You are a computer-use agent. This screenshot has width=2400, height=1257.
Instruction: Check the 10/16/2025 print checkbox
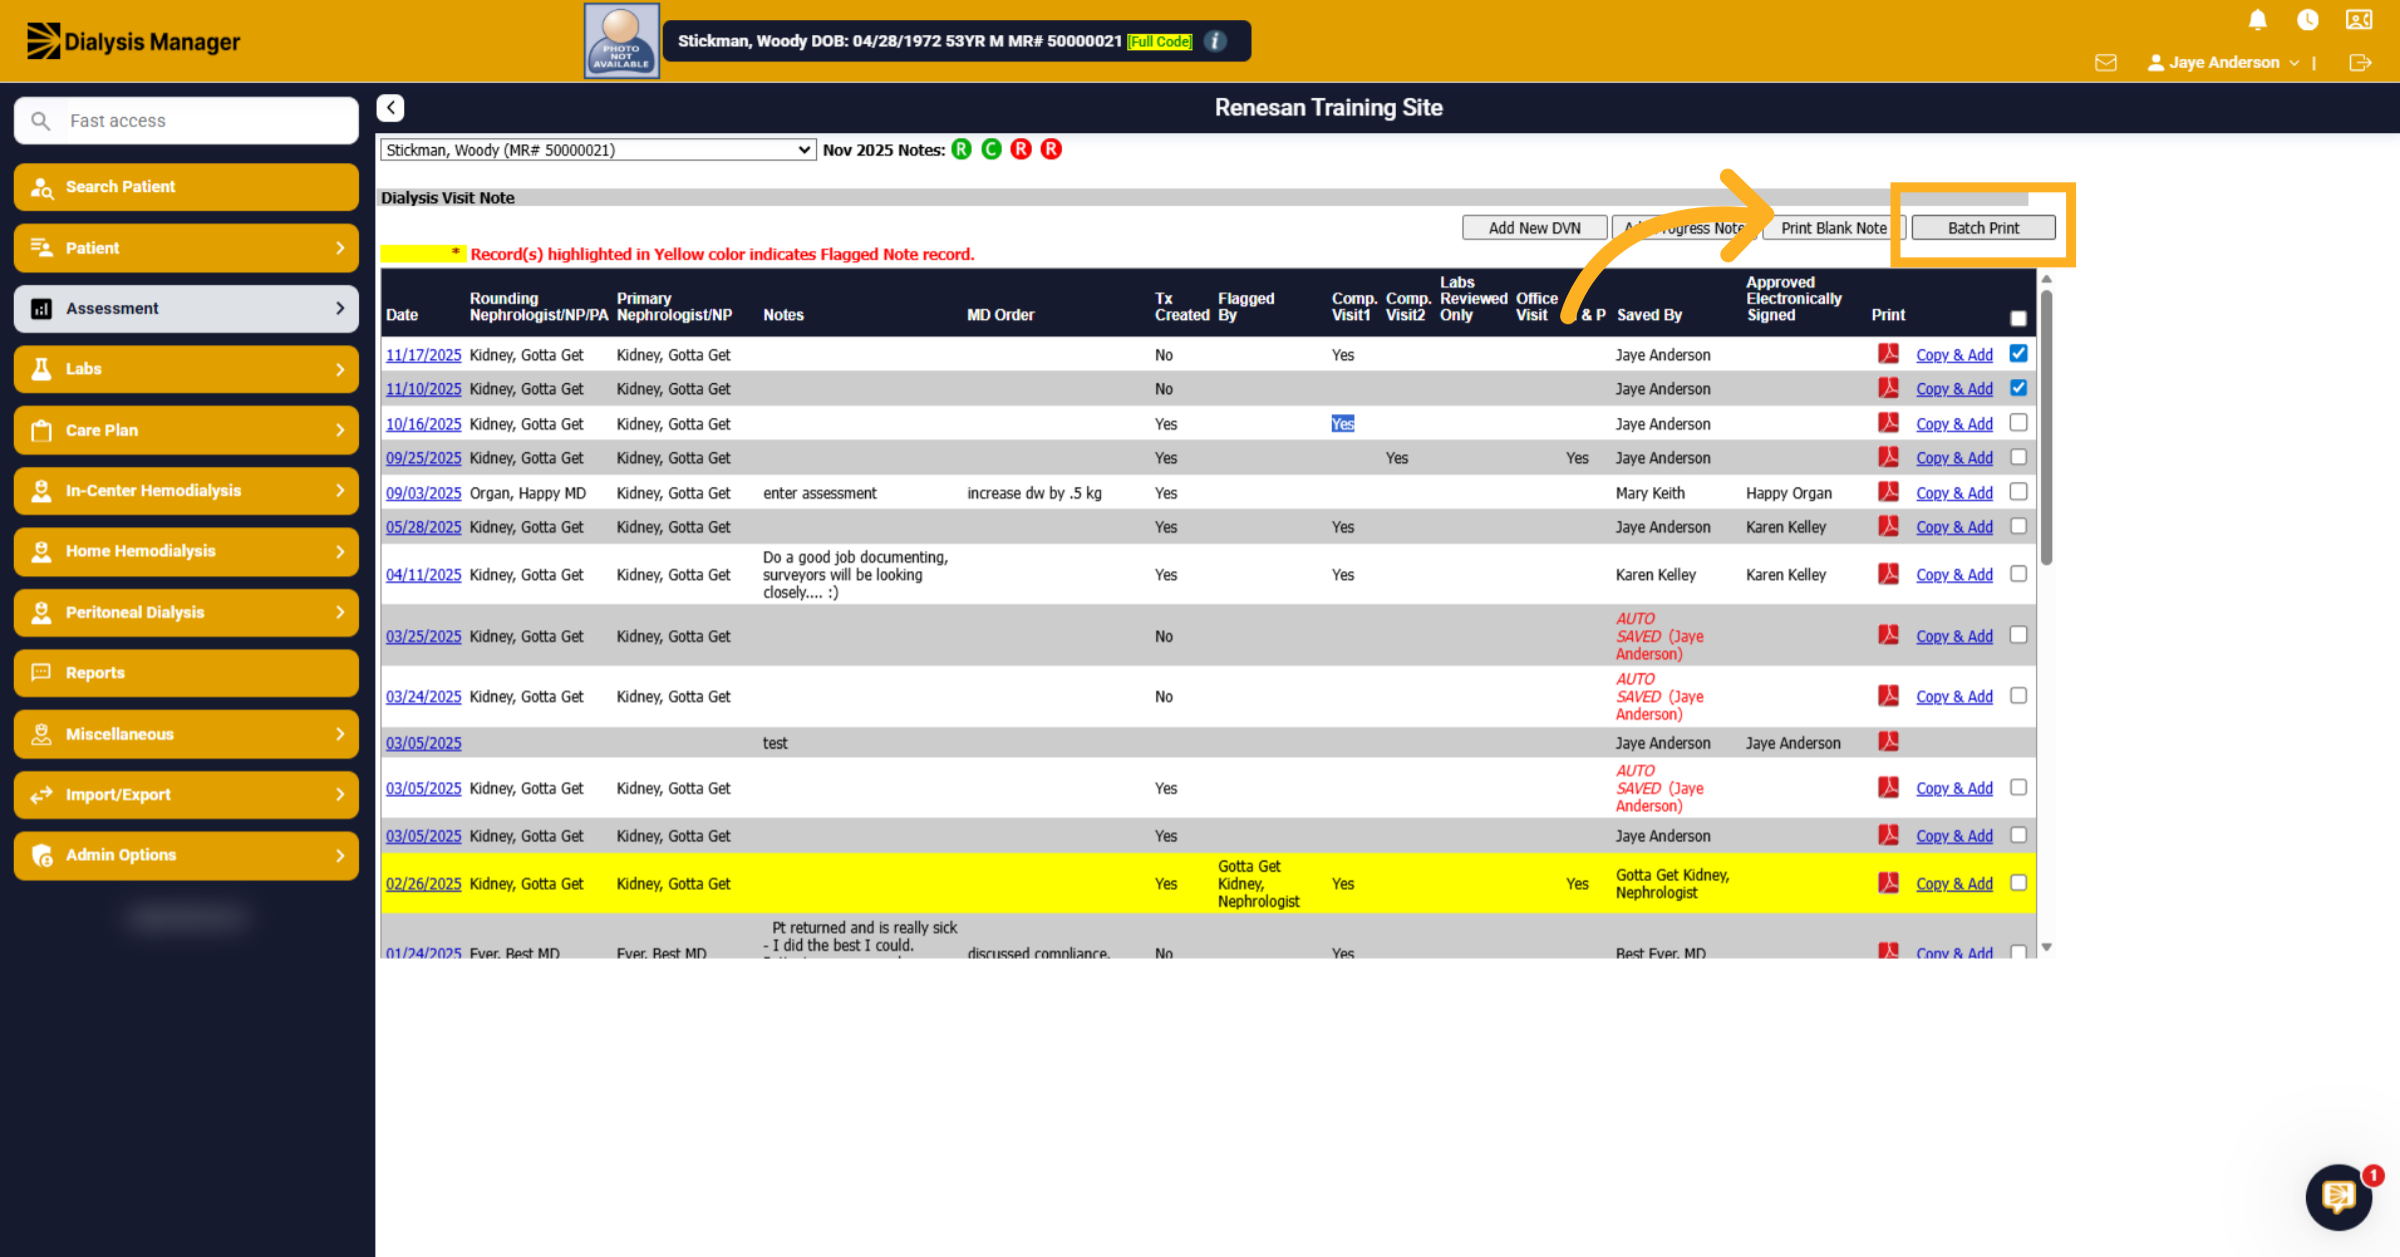(x=2018, y=423)
